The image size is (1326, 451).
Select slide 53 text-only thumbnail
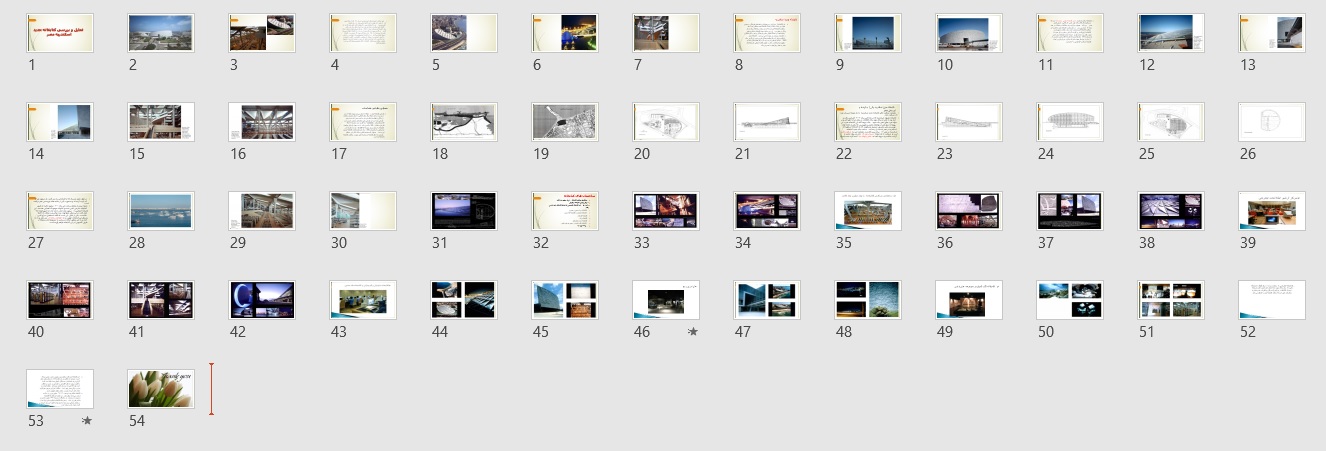(60, 389)
